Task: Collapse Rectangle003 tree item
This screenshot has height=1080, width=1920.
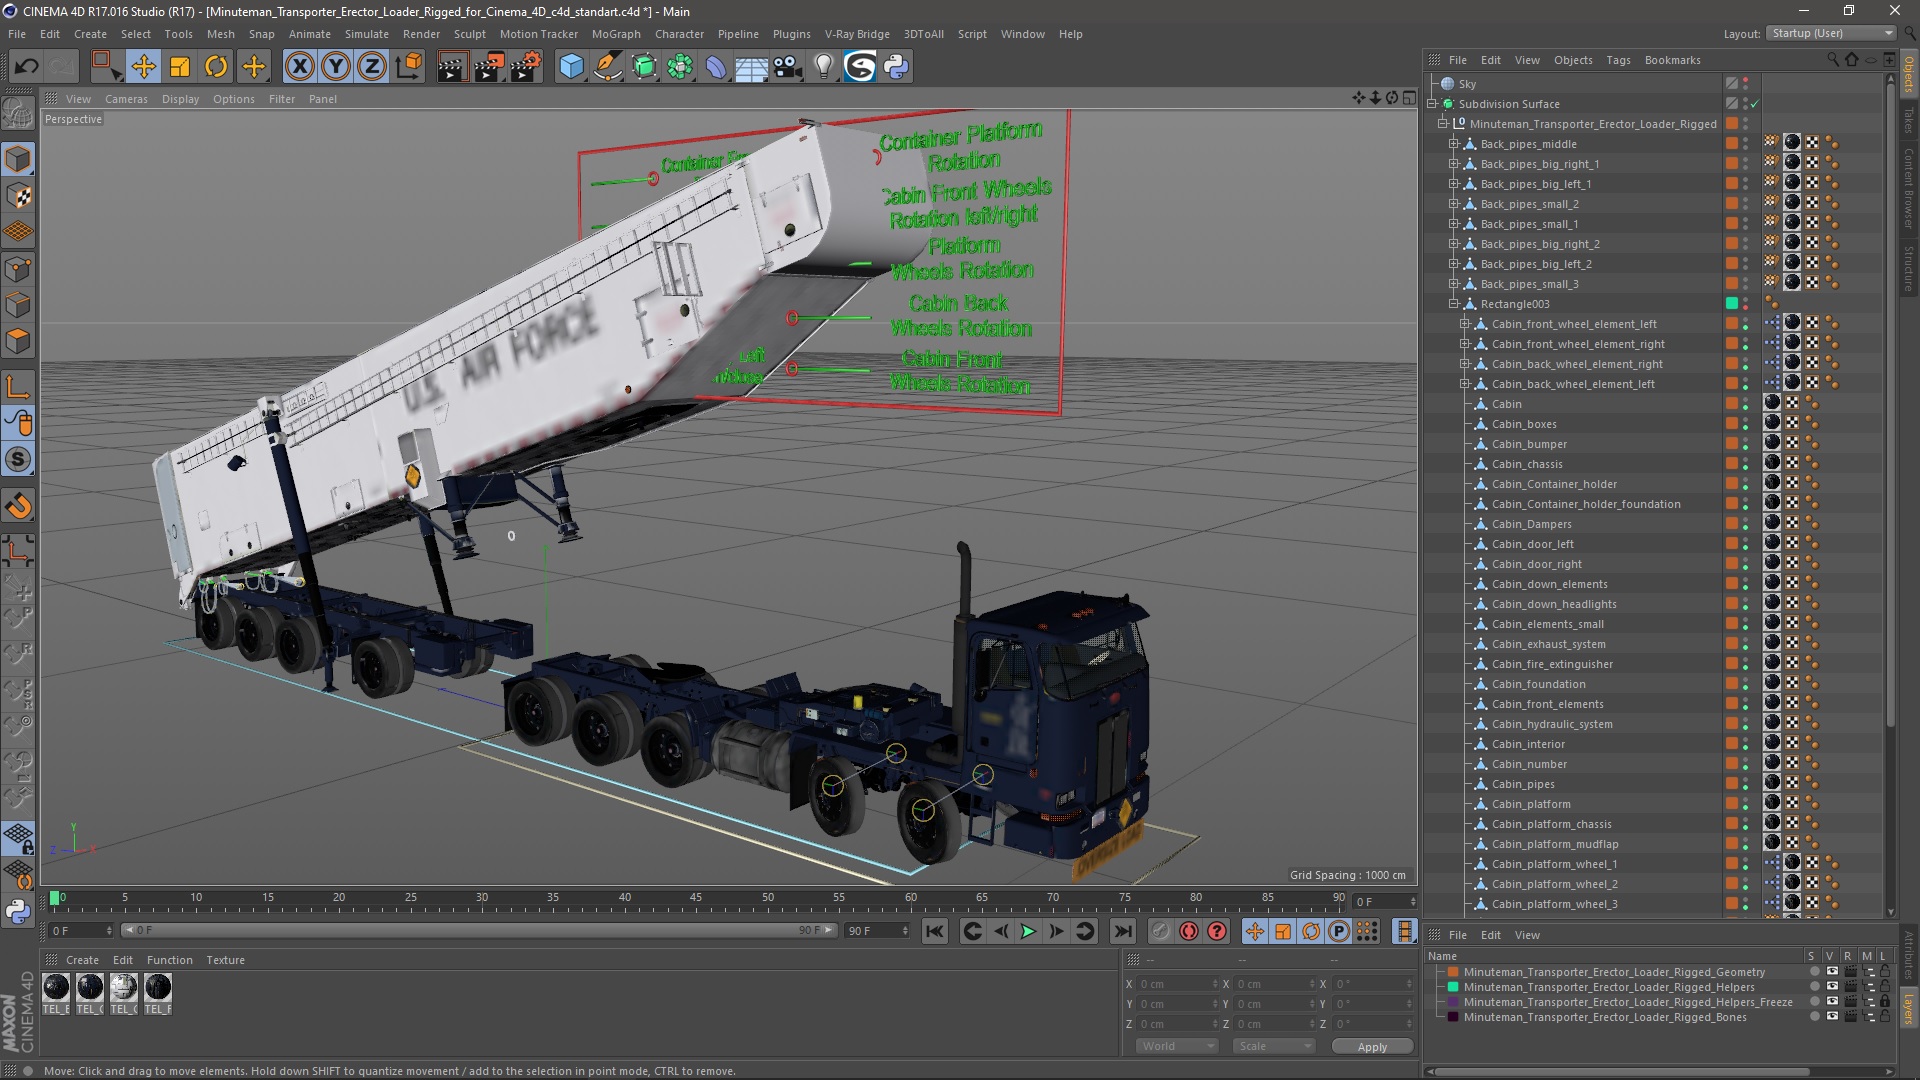Action: (x=1454, y=304)
